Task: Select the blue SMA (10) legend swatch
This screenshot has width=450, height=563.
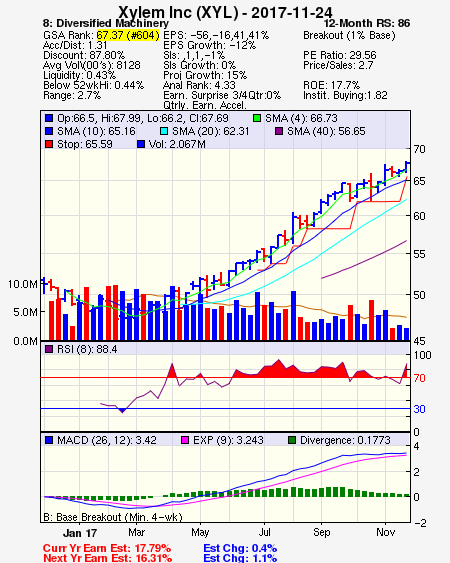Action: pyautogui.click(x=49, y=131)
